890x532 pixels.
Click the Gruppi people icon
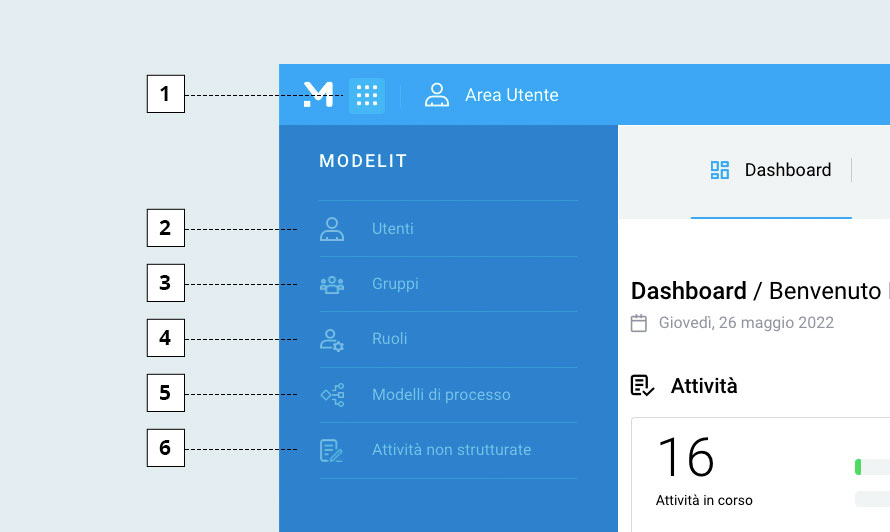pyautogui.click(x=331, y=284)
